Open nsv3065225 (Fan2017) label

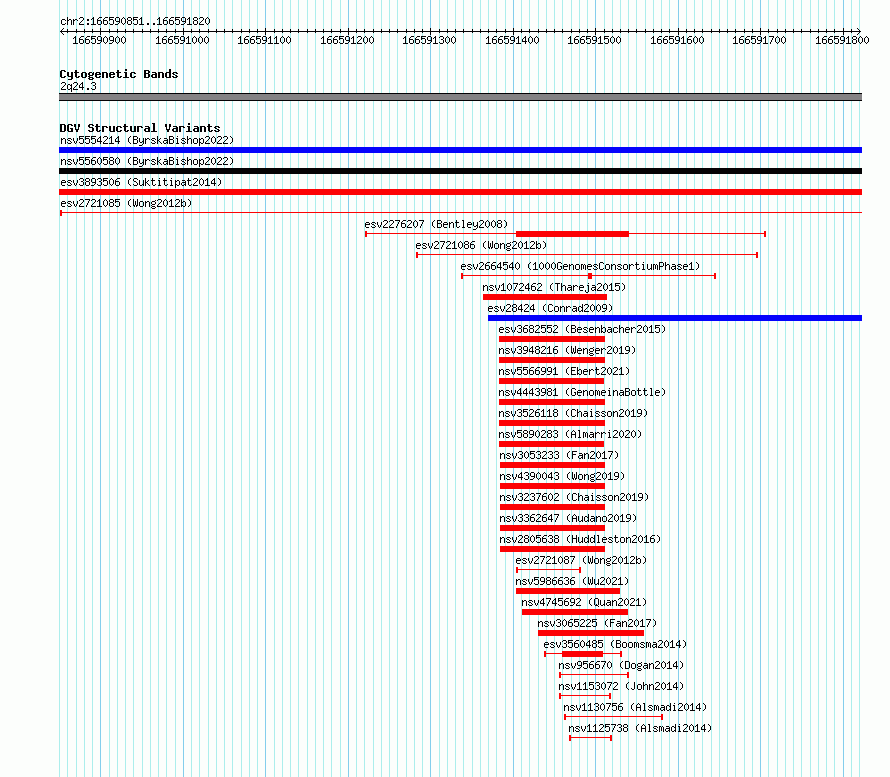click(x=597, y=623)
